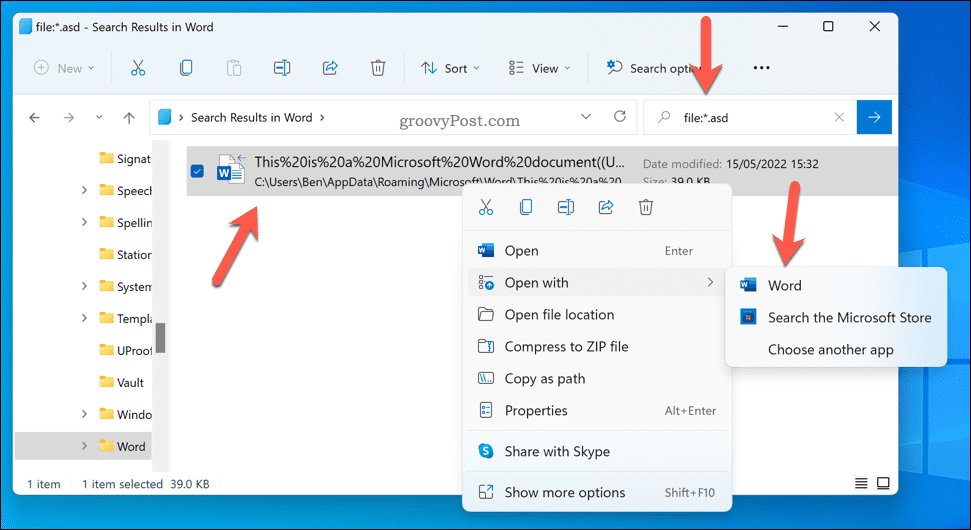The image size is (971, 530).
Task: Clear the search box with the X
Action: (839, 117)
